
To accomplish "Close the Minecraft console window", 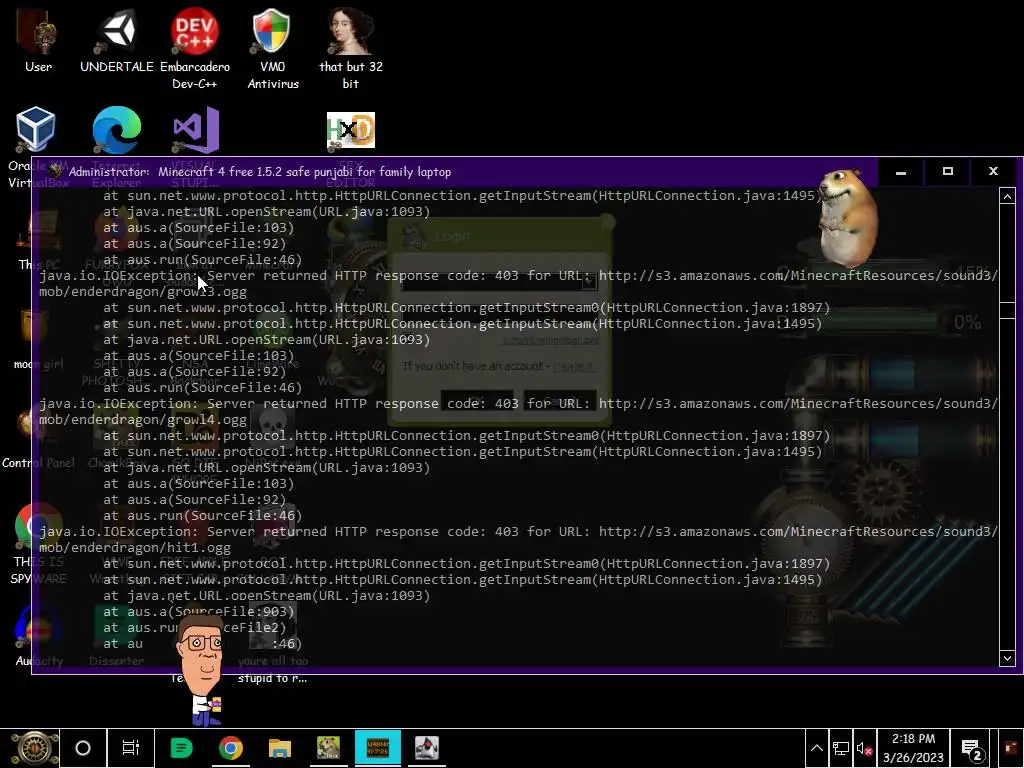I will [993, 172].
